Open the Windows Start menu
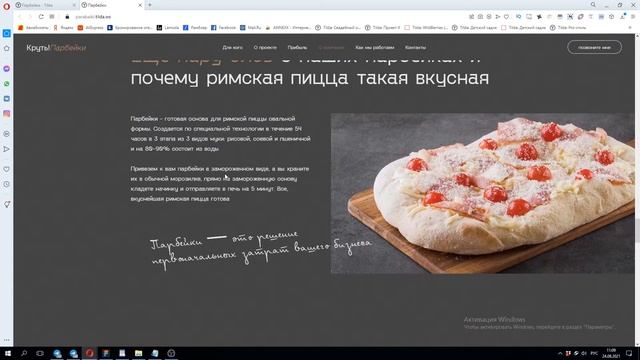The image size is (640, 360). 7,353
